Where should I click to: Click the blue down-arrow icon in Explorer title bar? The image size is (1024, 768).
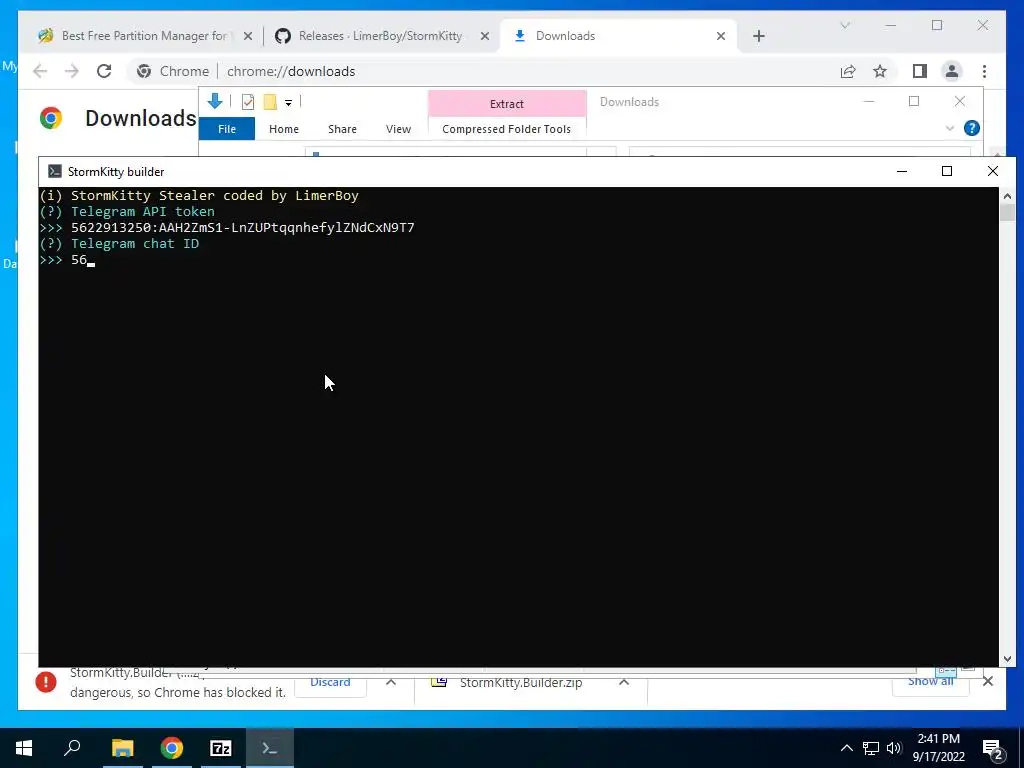click(215, 101)
